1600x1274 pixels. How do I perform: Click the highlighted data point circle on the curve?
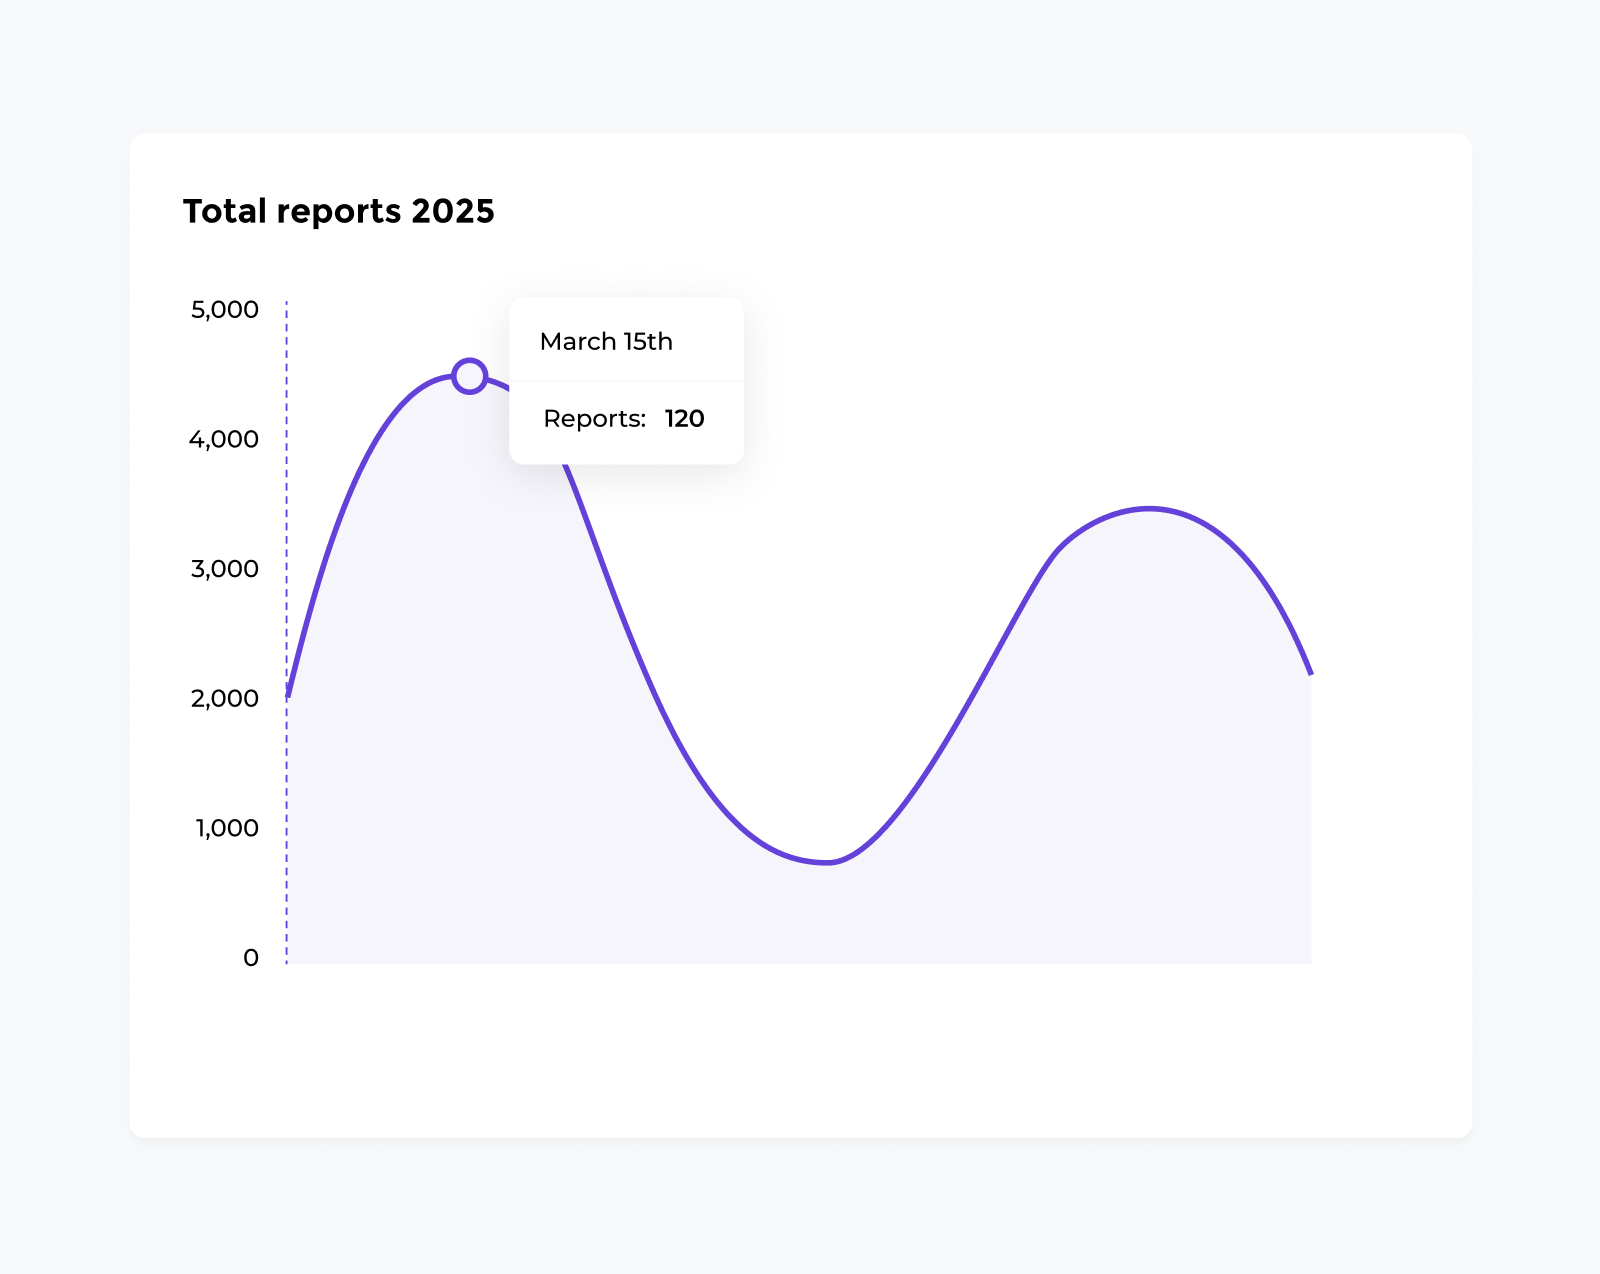pos(469,376)
